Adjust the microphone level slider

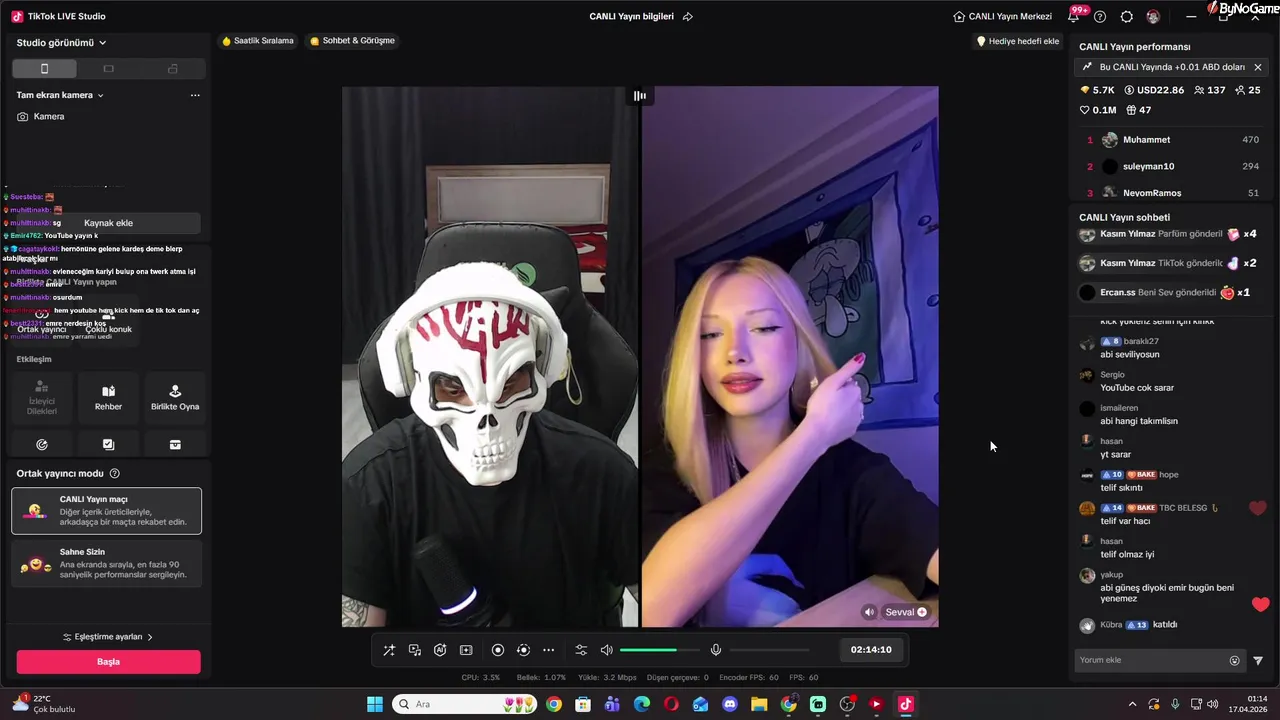[770, 650]
